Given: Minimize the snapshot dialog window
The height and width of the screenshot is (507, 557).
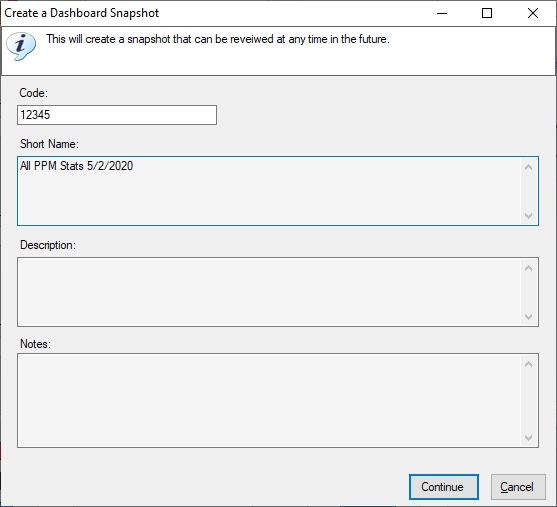Looking at the screenshot, I should pos(442,13).
